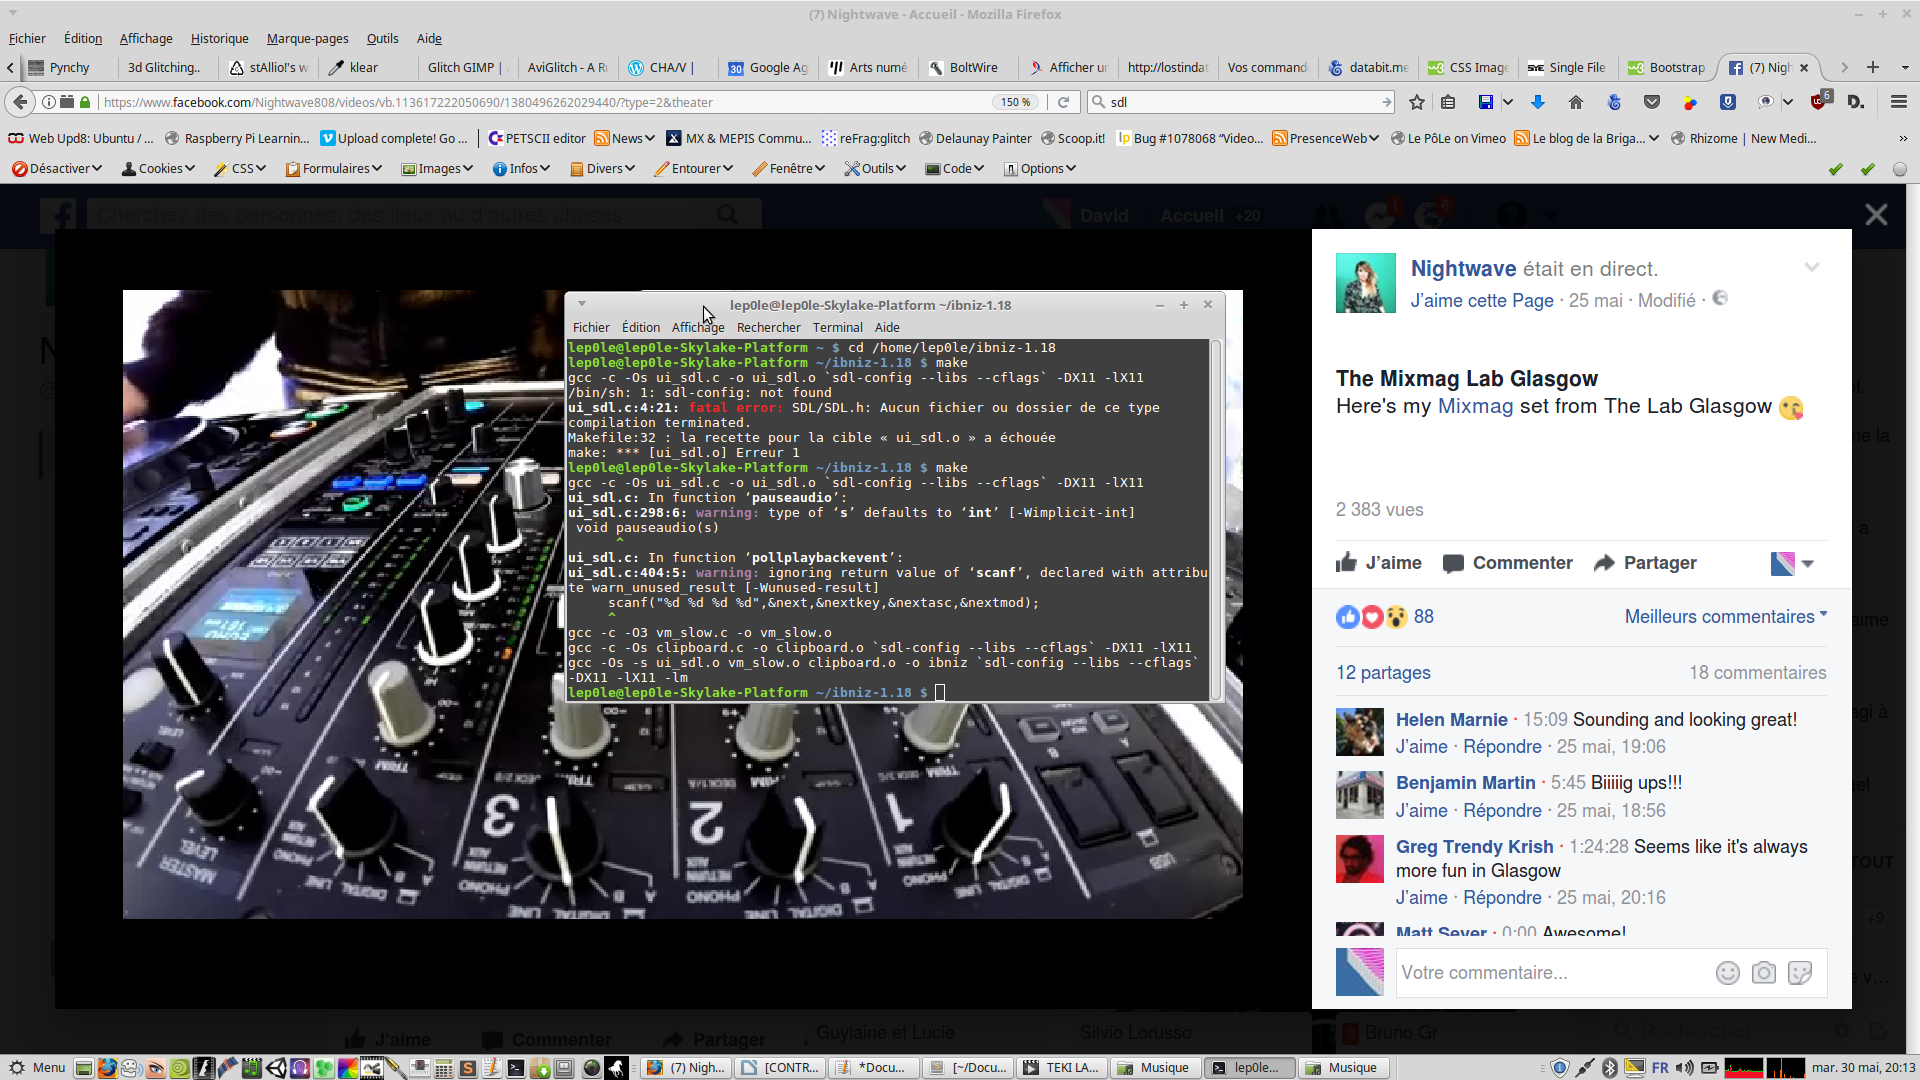
Task: Open the 12 partages link
Action: click(x=1383, y=673)
